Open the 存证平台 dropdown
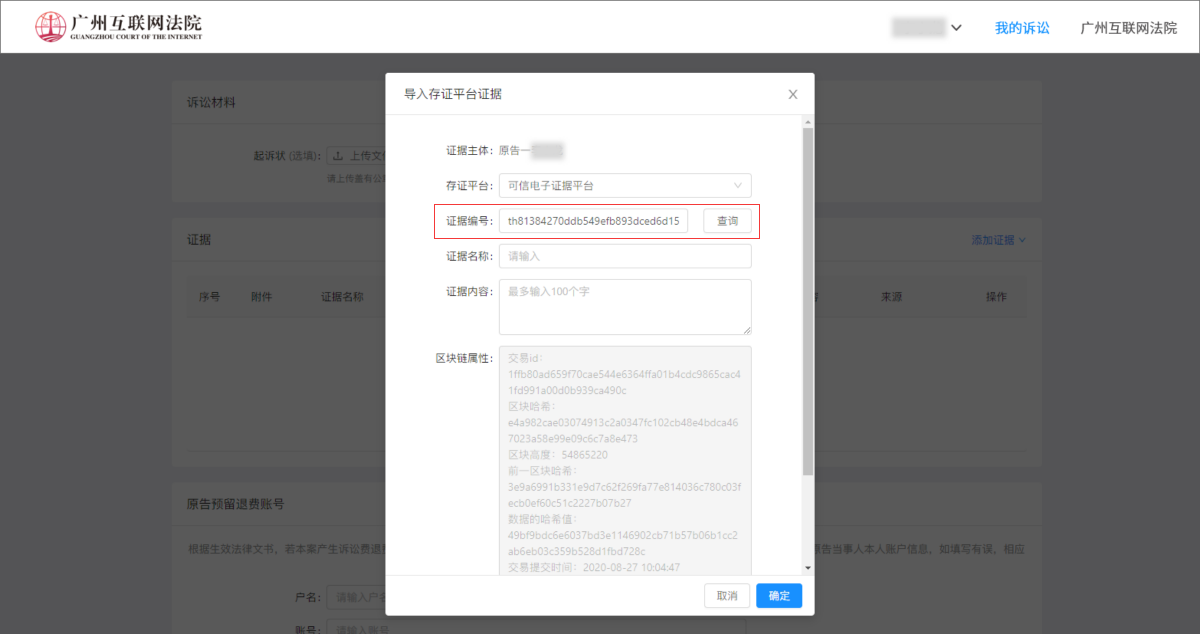This screenshot has height=634, width=1200. pos(624,185)
